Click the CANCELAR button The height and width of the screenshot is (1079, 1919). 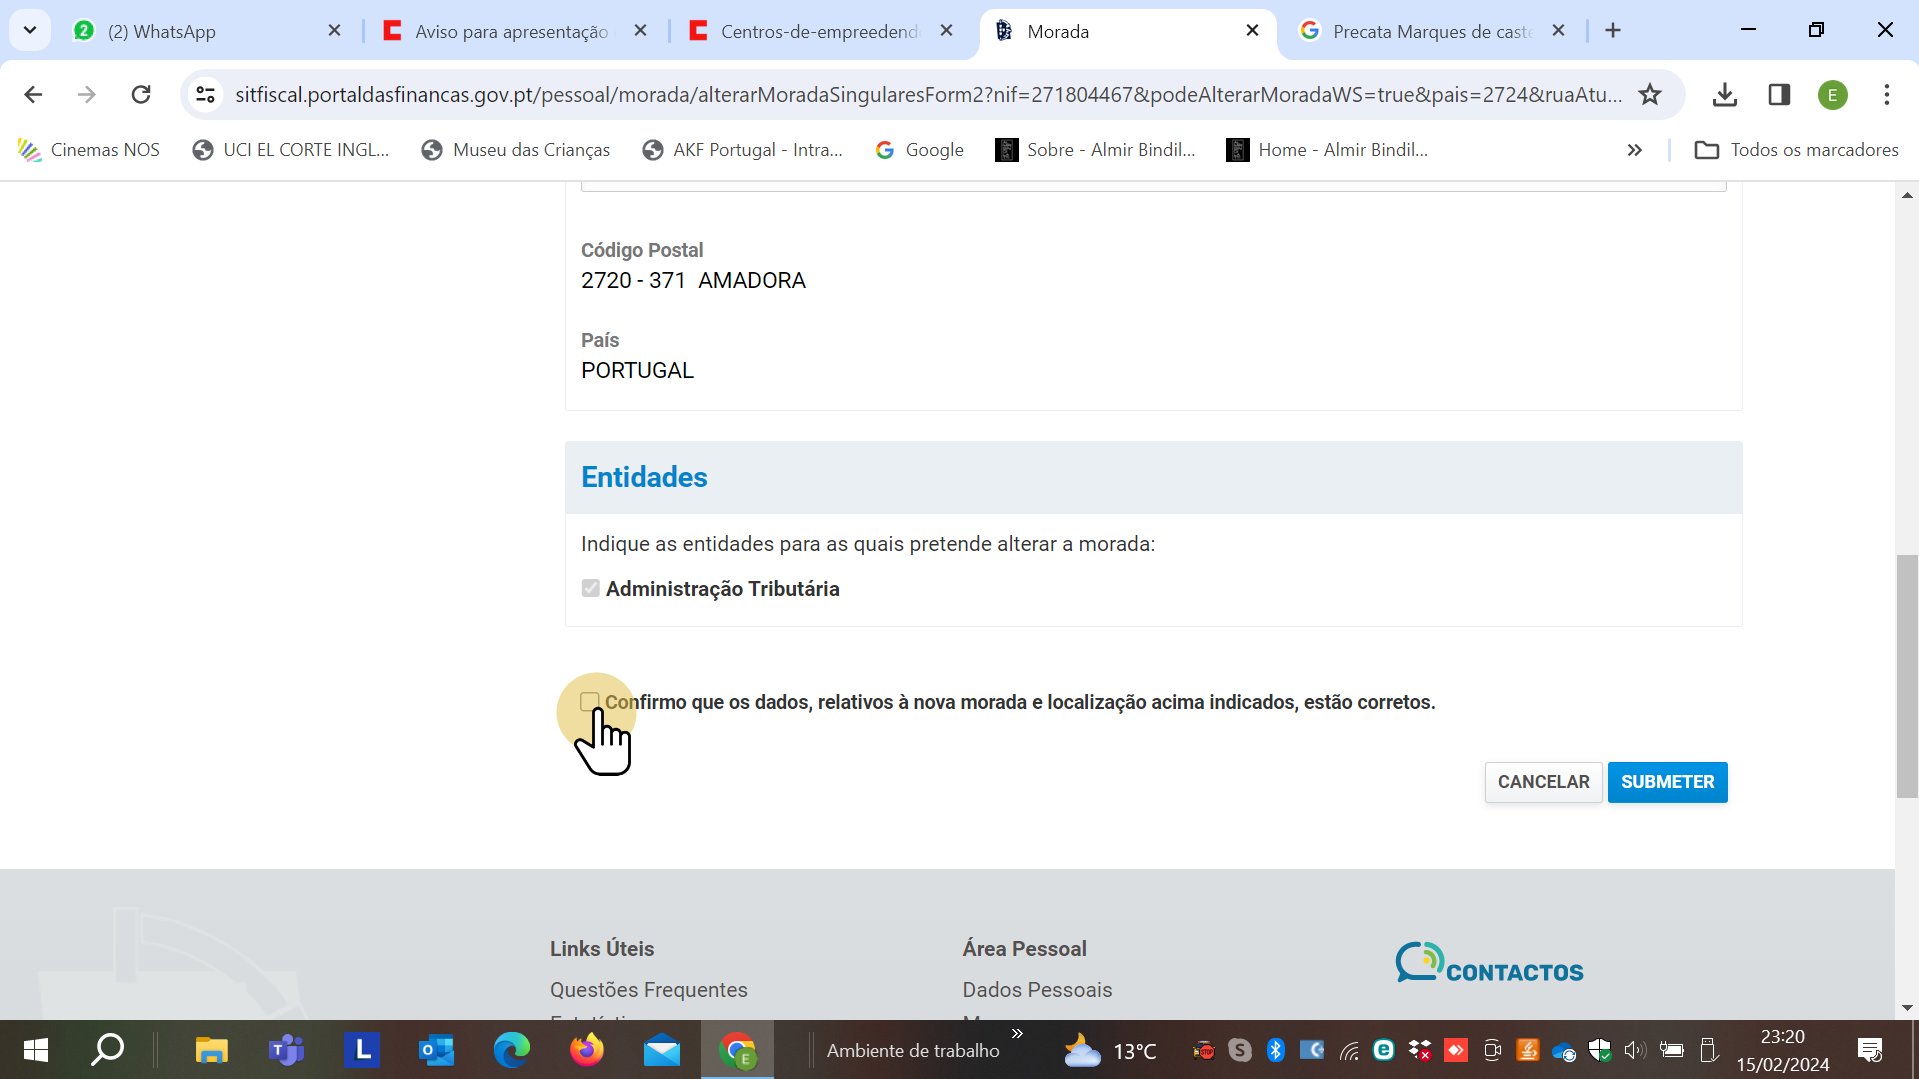coord(1543,782)
